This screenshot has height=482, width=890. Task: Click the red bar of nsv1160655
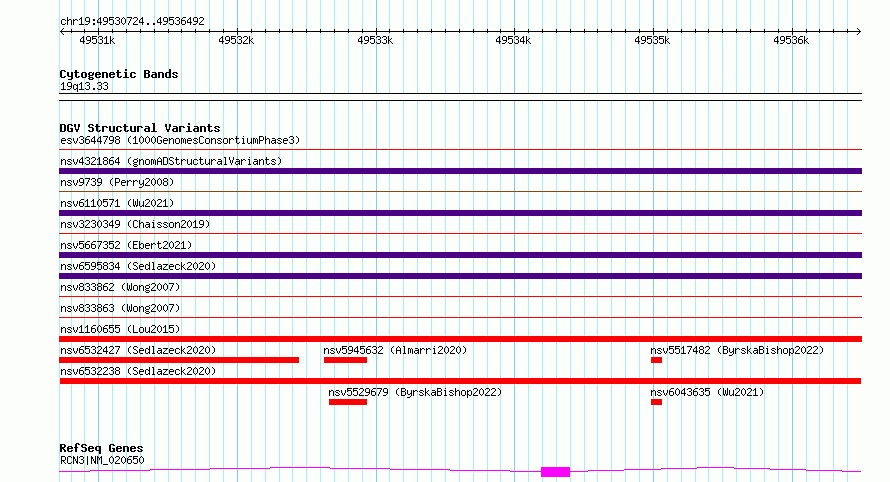tap(460, 339)
